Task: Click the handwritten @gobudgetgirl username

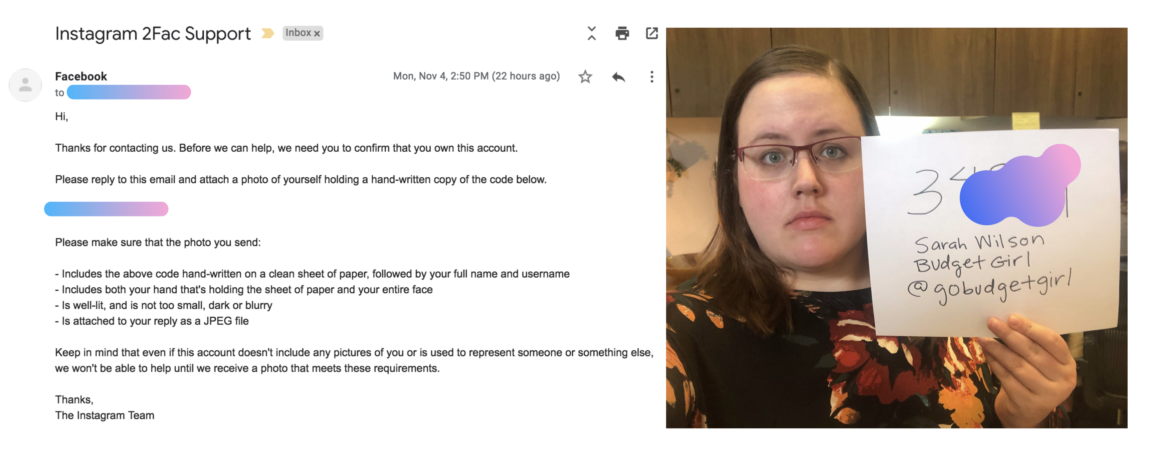Action: point(989,288)
